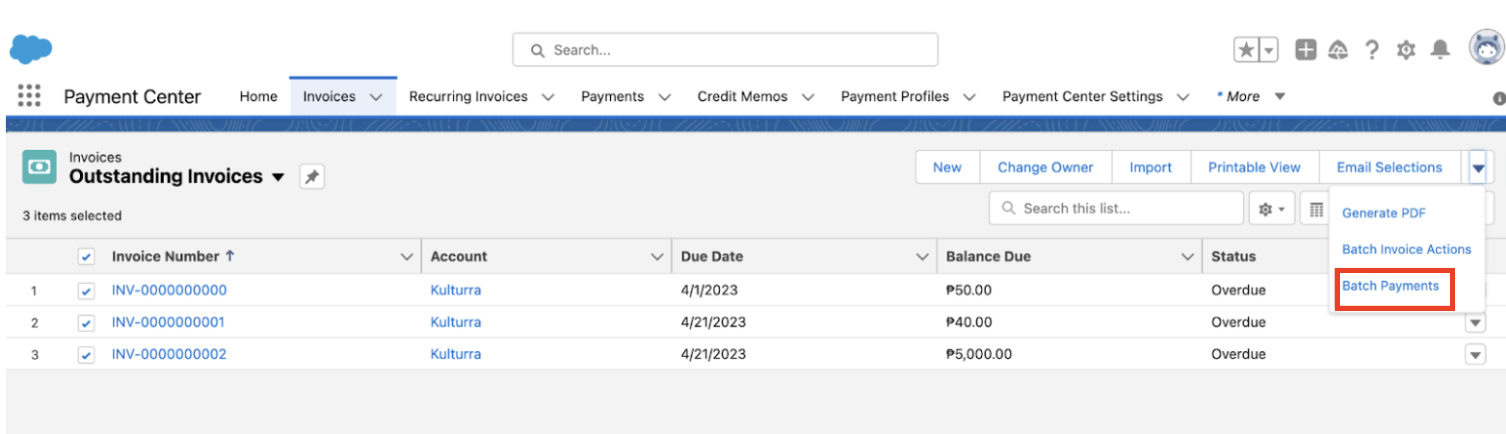This screenshot has height=434, width=1506.
Task: Click the Favorites star icon
Action: coord(1247,50)
